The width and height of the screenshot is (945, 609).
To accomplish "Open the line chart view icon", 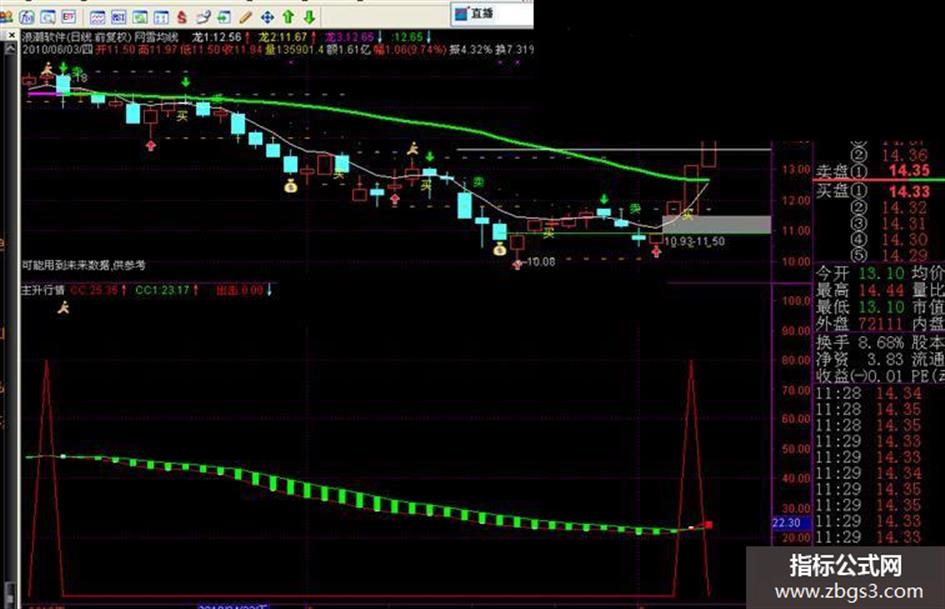I will pos(98,17).
